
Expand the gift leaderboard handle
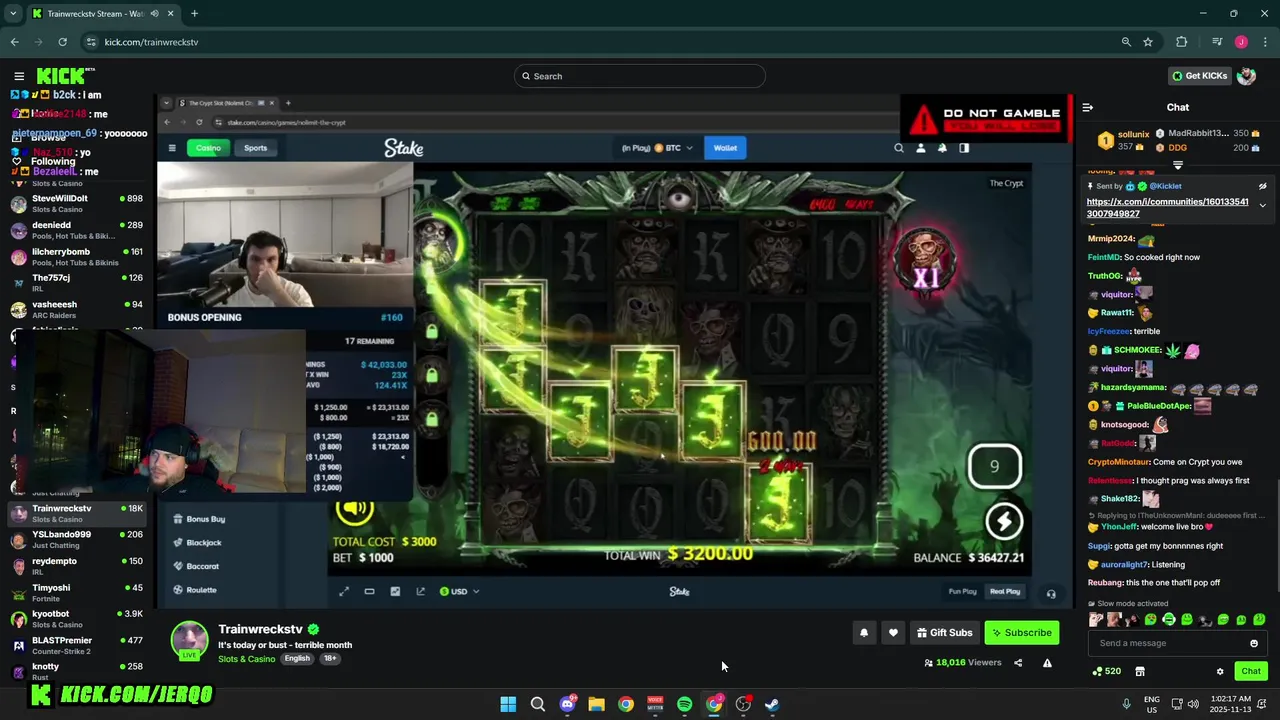coord(1178,165)
